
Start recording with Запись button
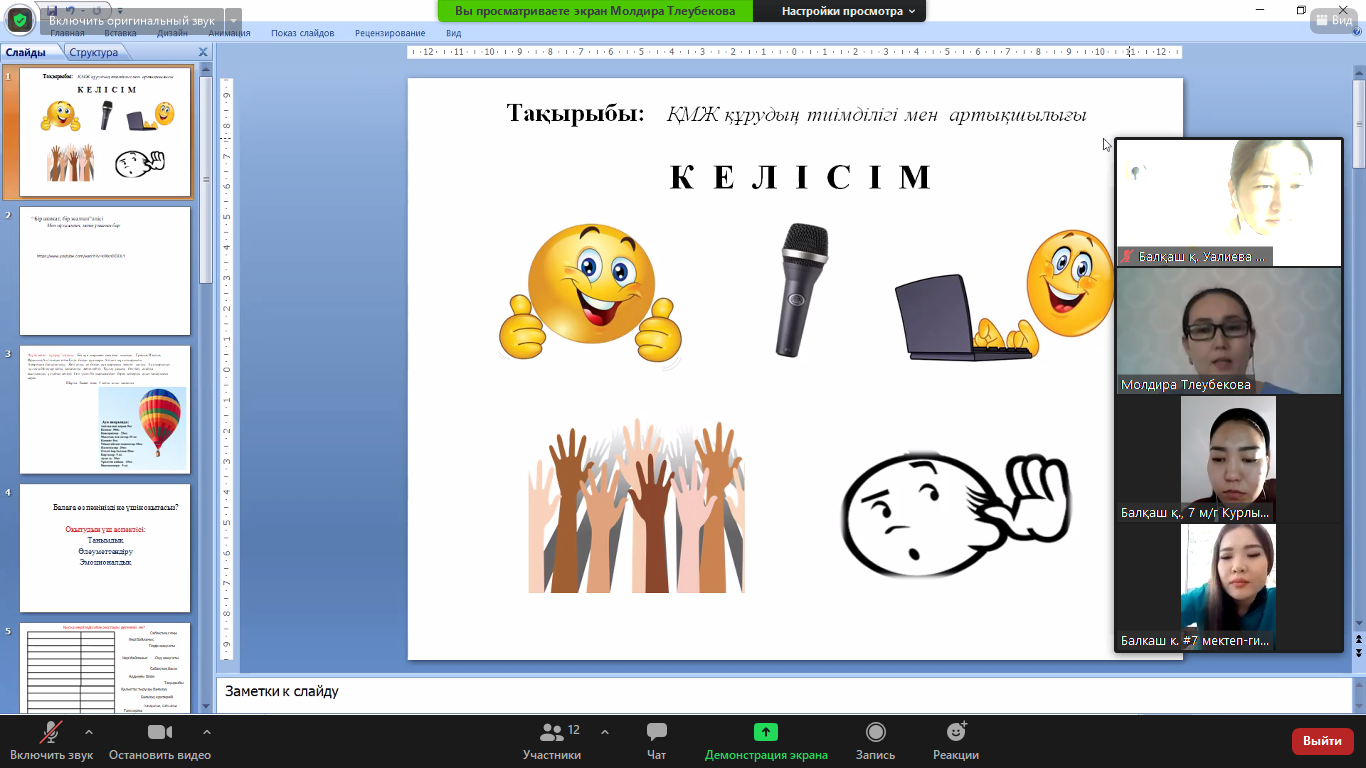[x=875, y=732]
